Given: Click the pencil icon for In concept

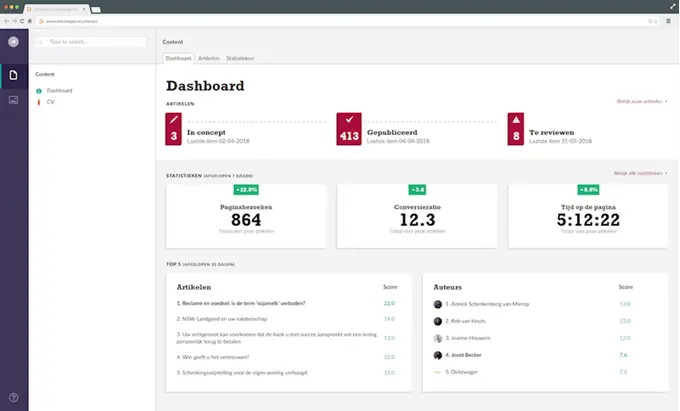Looking at the screenshot, I should click(174, 120).
